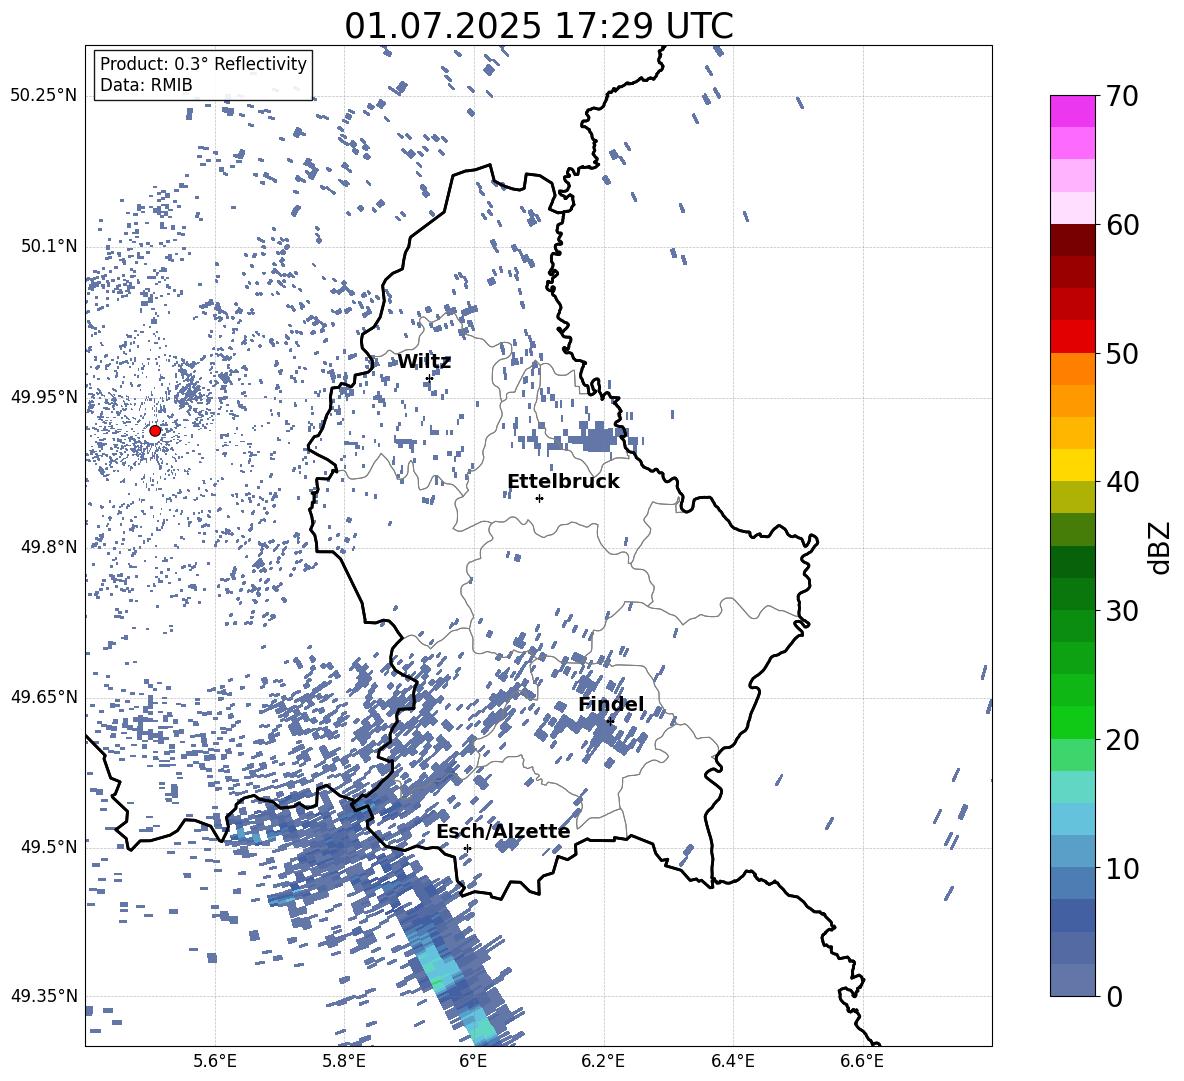Click the Findel city label

coord(611,704)
